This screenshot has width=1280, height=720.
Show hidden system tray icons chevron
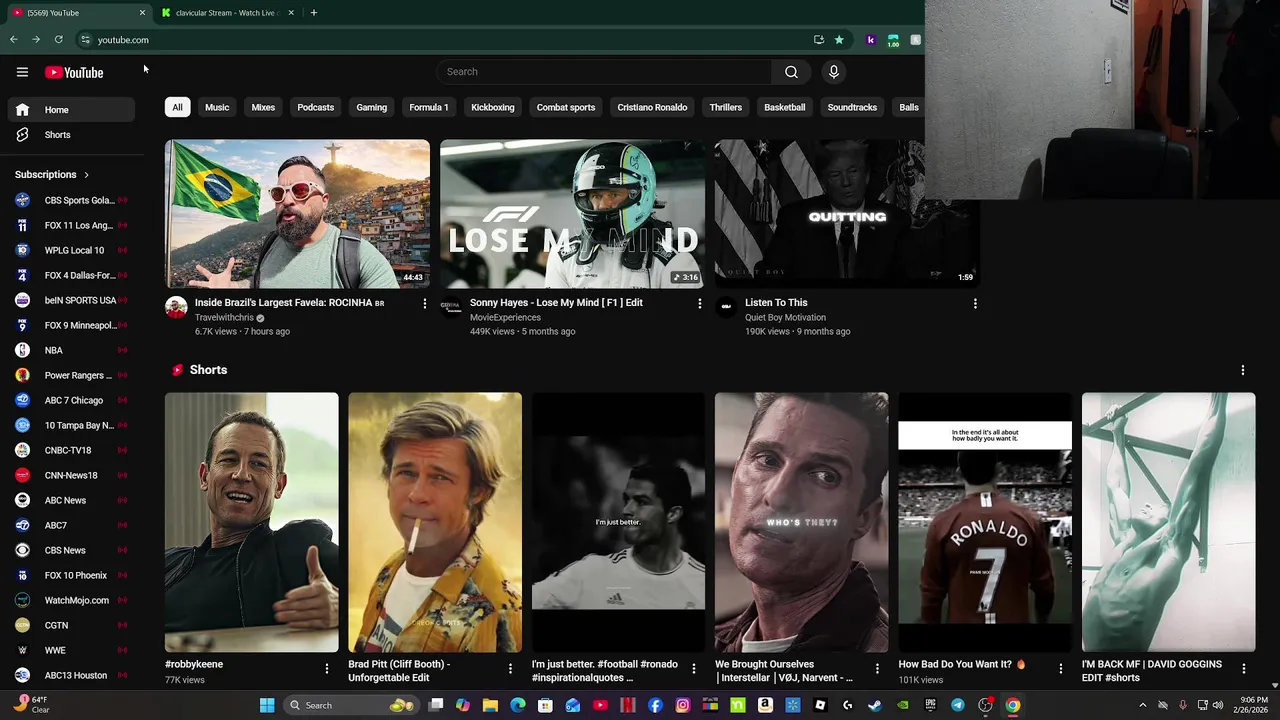(1143, 705)
